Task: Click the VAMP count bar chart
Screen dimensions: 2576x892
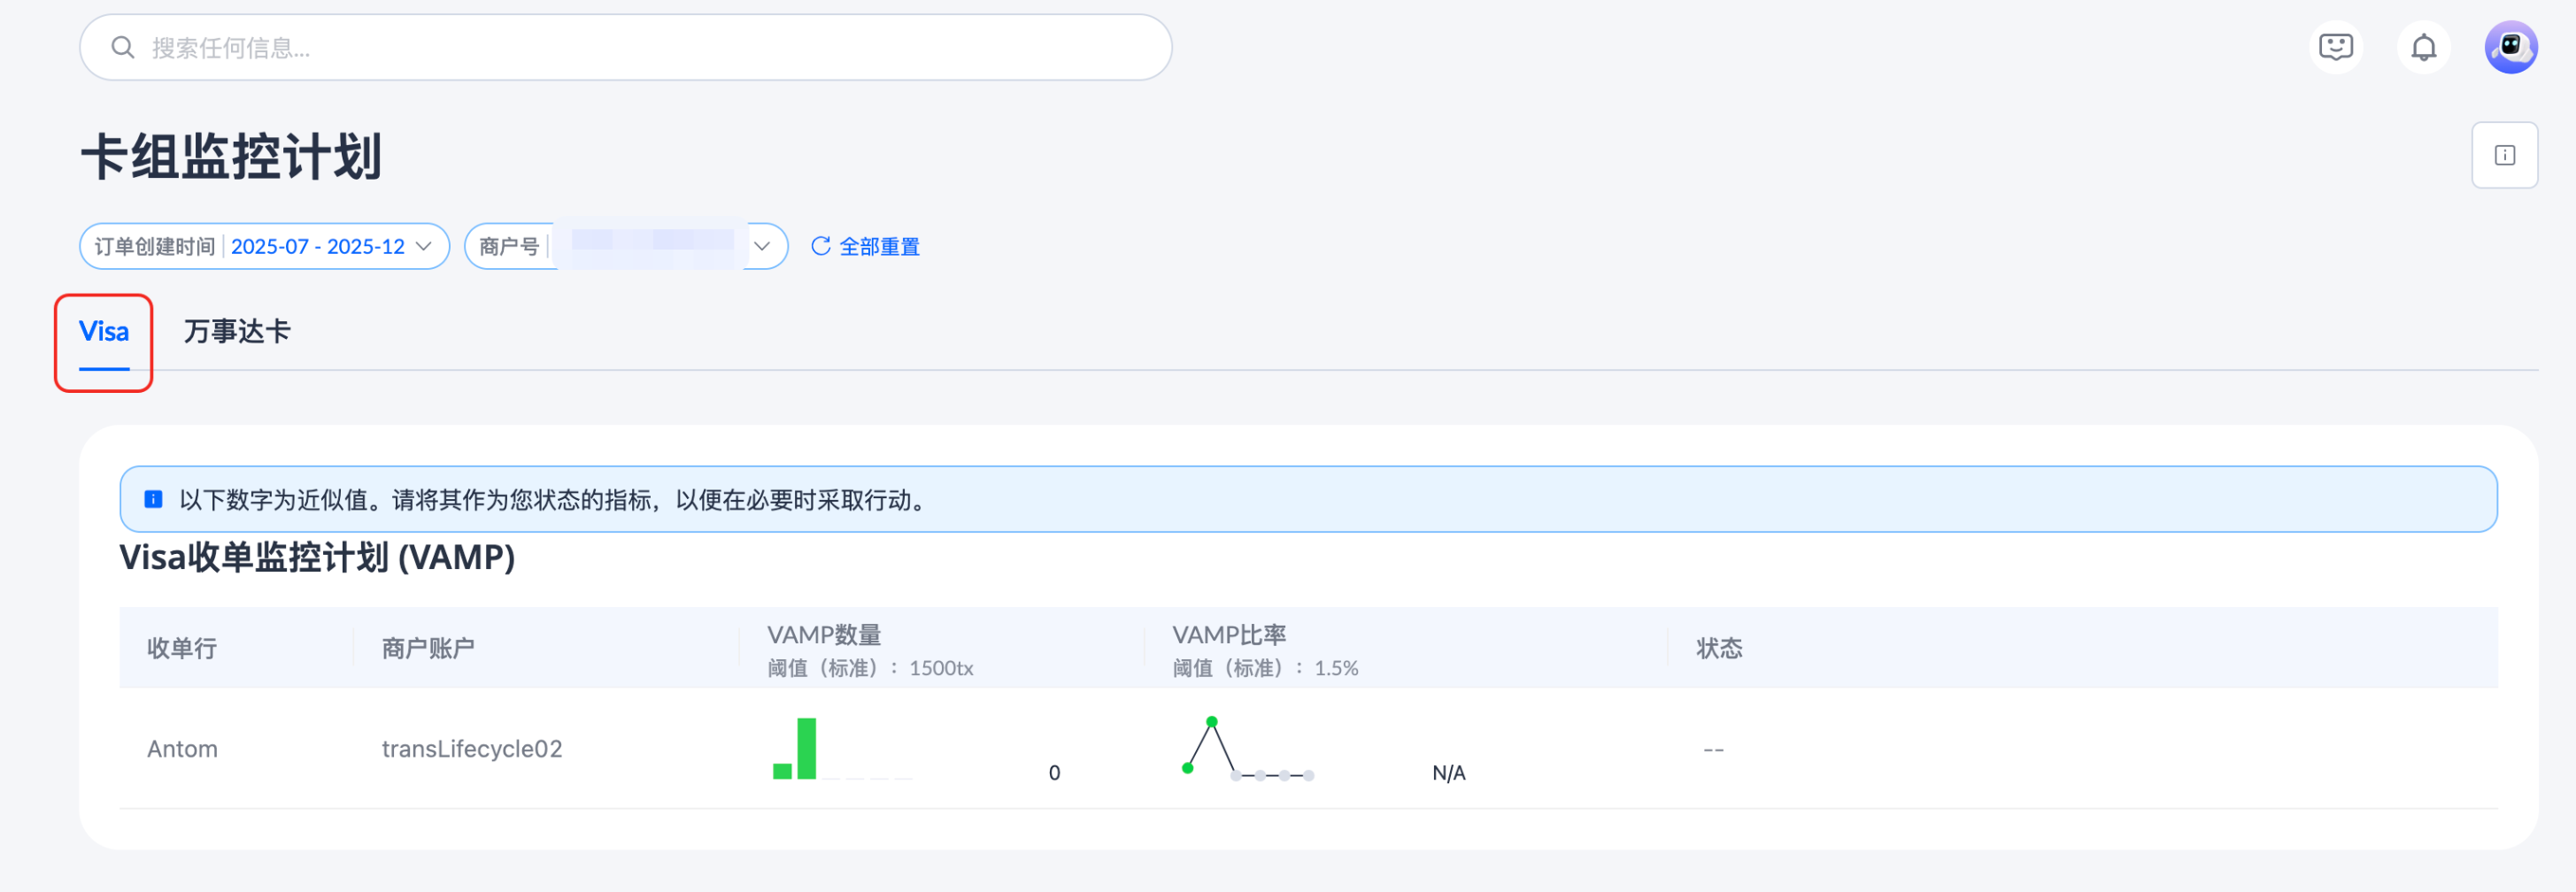Action: 842,748
